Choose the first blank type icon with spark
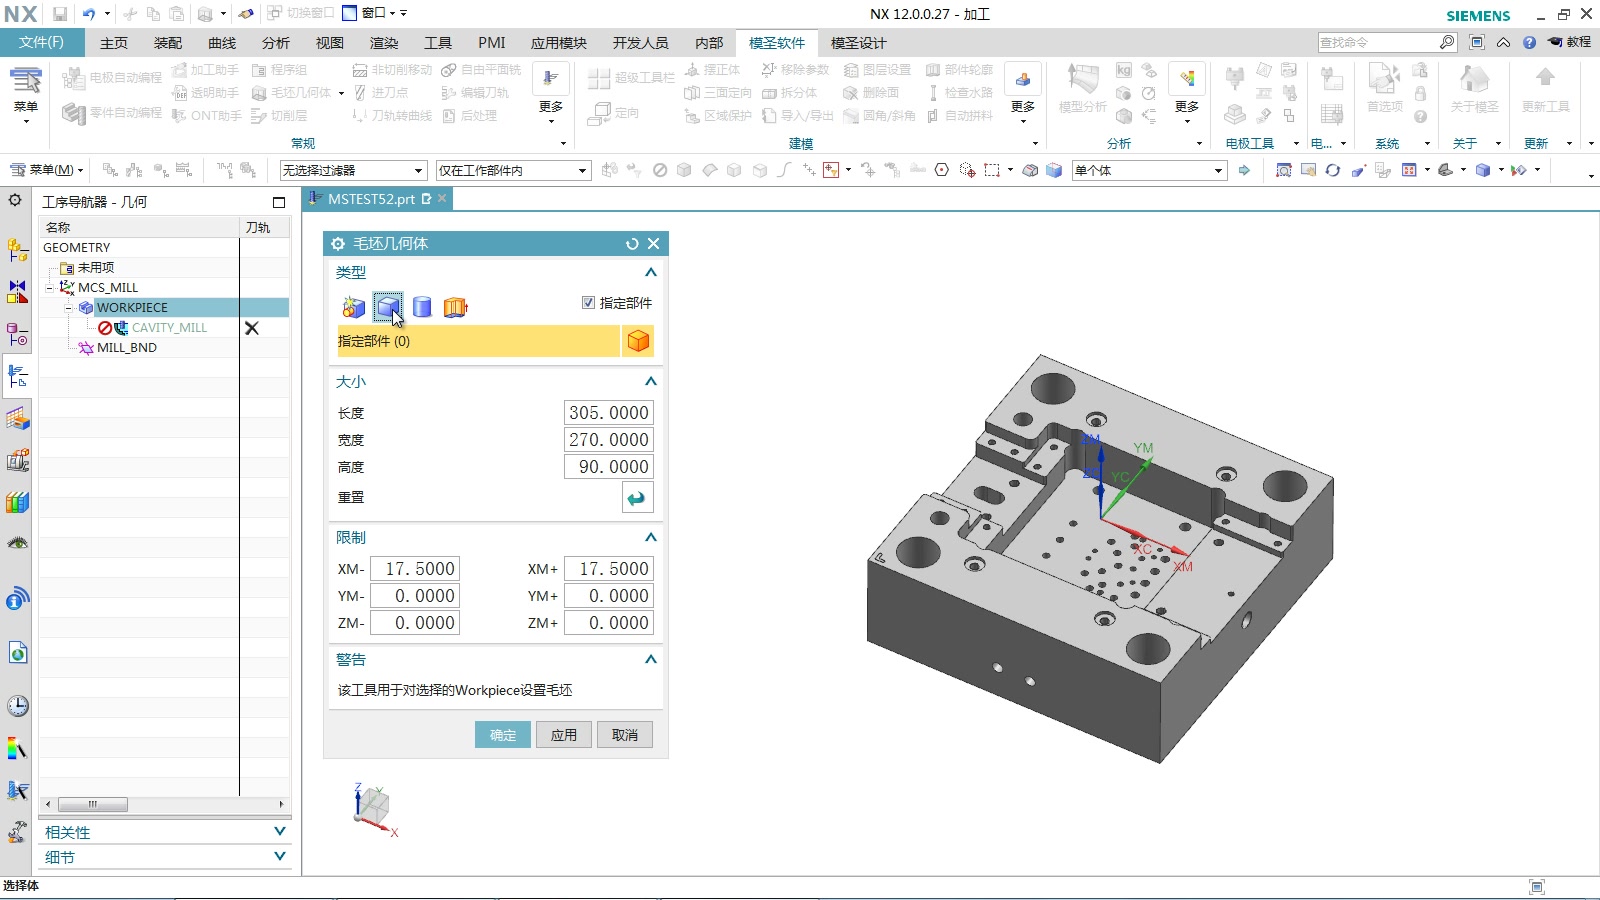 click(x=353, y=307)
